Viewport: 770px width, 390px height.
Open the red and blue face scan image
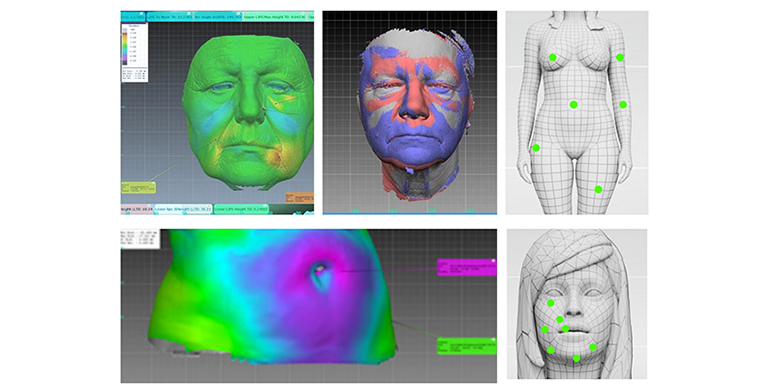[x=410, y=112]
